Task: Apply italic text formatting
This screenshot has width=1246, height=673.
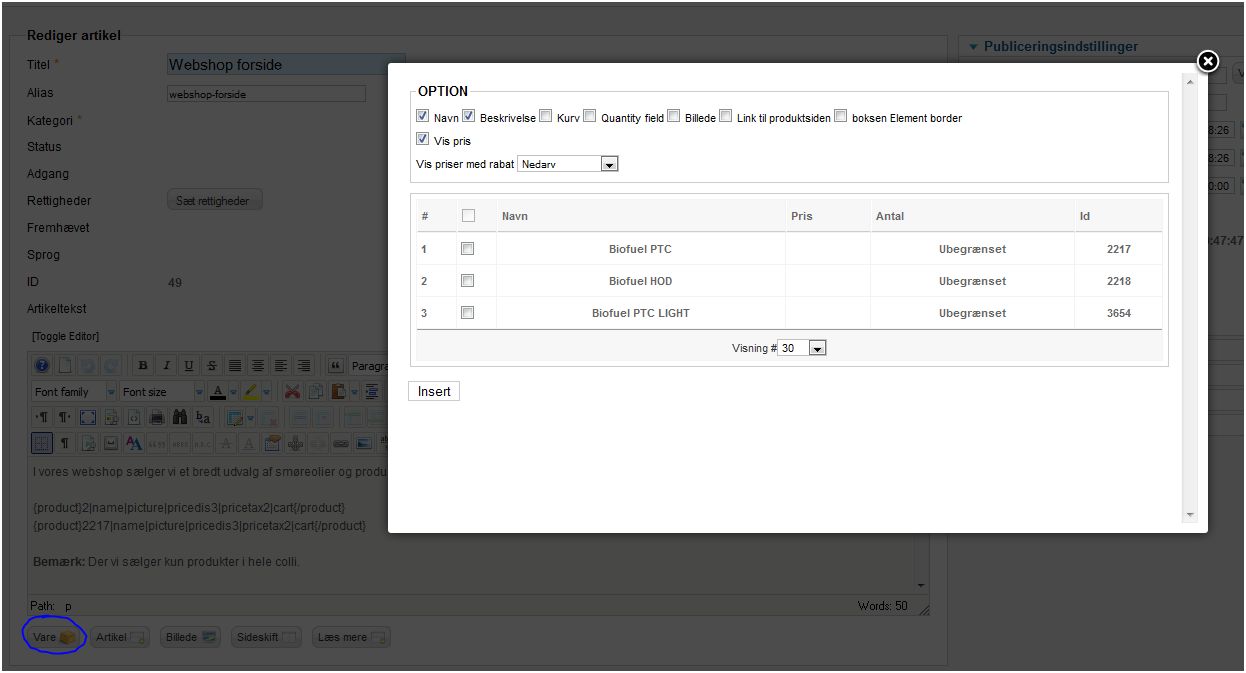Action: coord(166,366)
